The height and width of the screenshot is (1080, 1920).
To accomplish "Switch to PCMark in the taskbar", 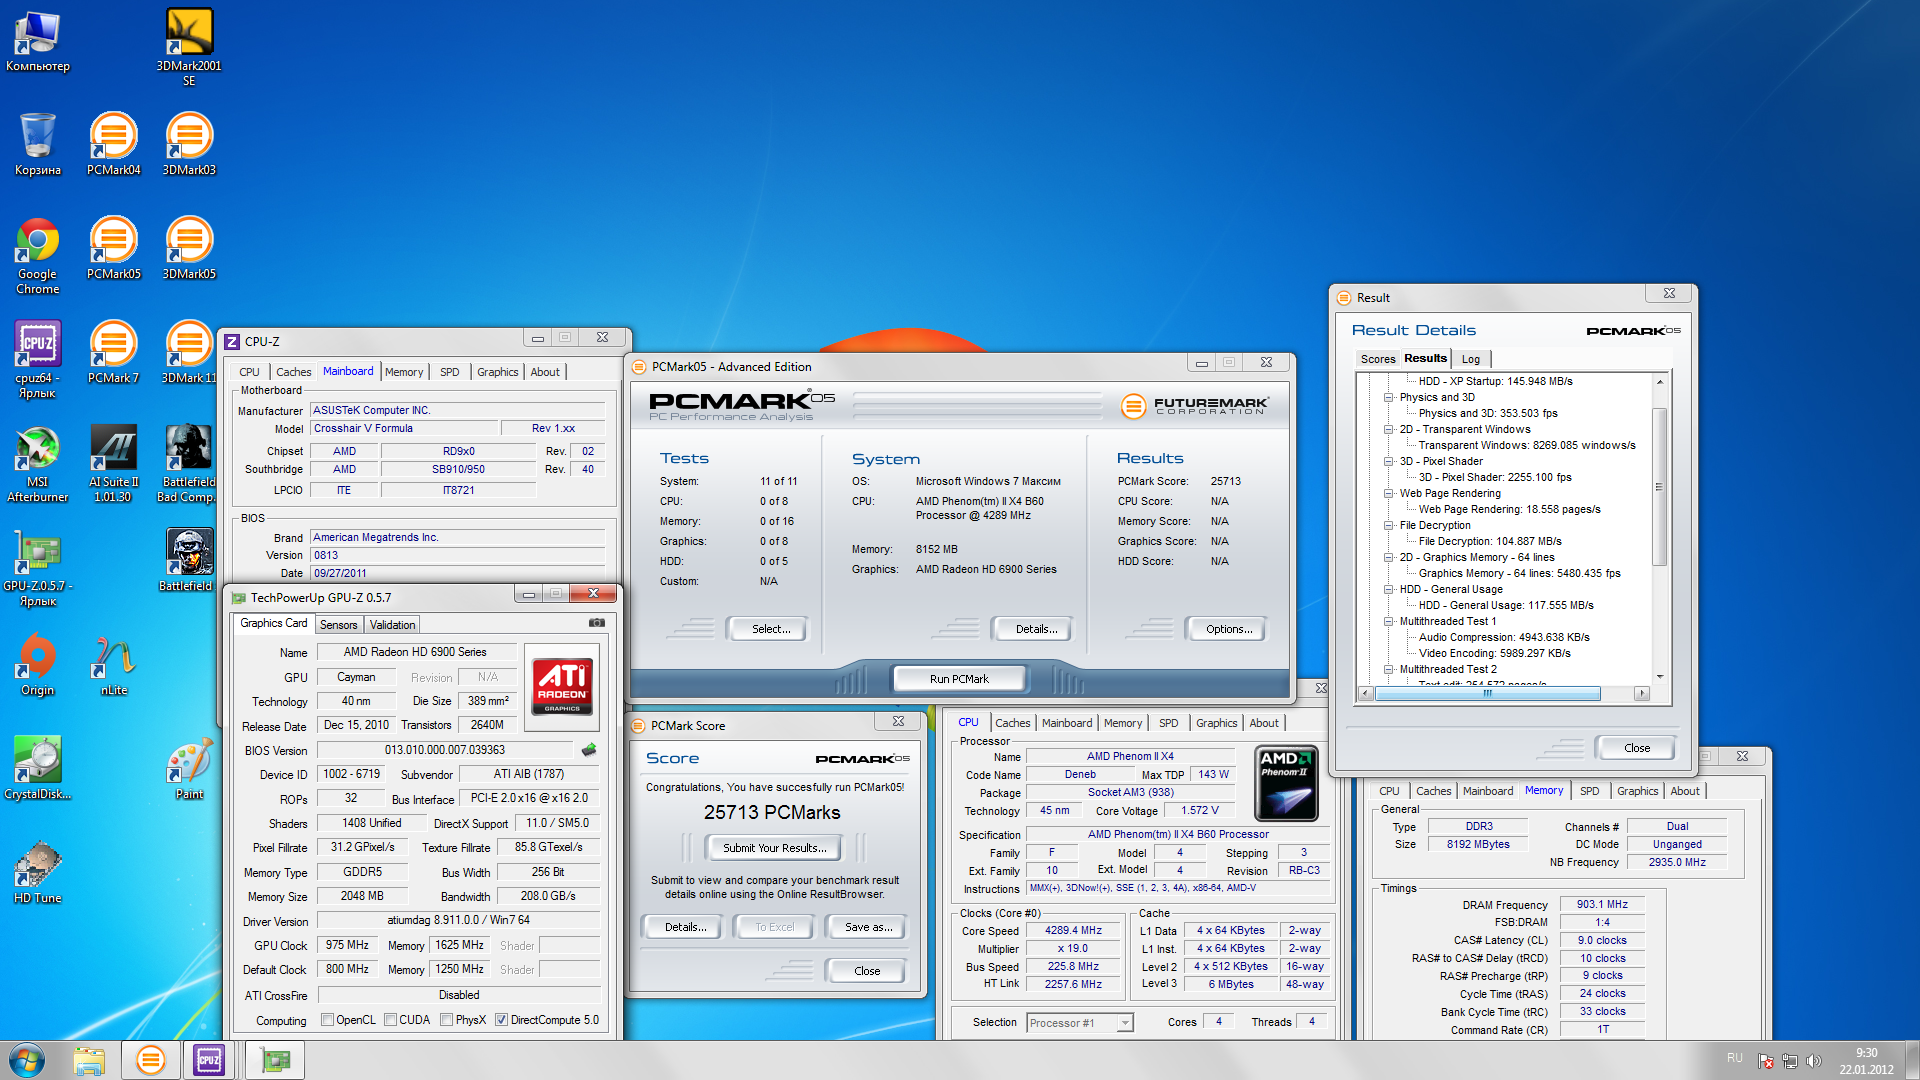I will 151,1060.
